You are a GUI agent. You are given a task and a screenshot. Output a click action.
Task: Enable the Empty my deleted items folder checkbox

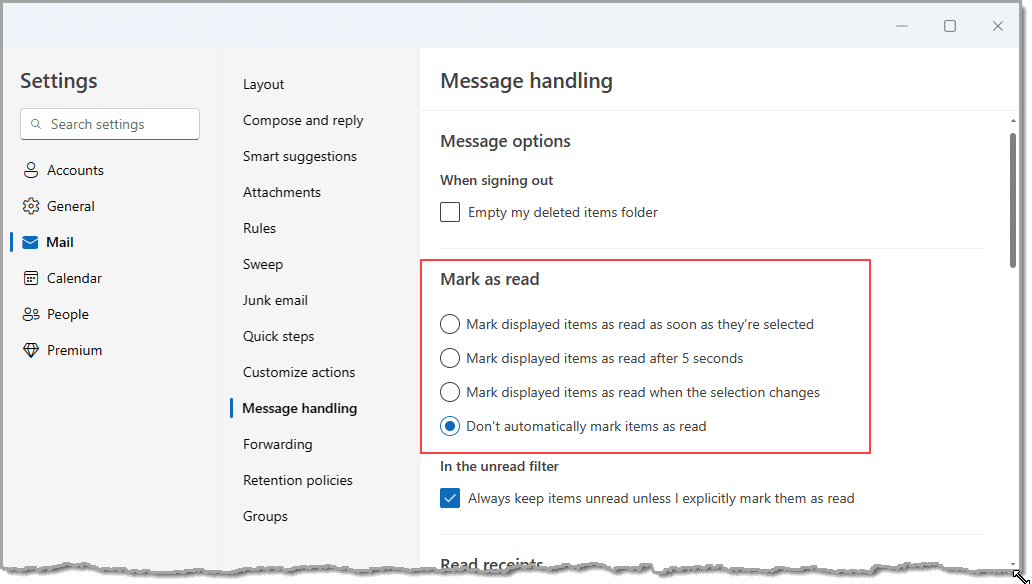449,212
